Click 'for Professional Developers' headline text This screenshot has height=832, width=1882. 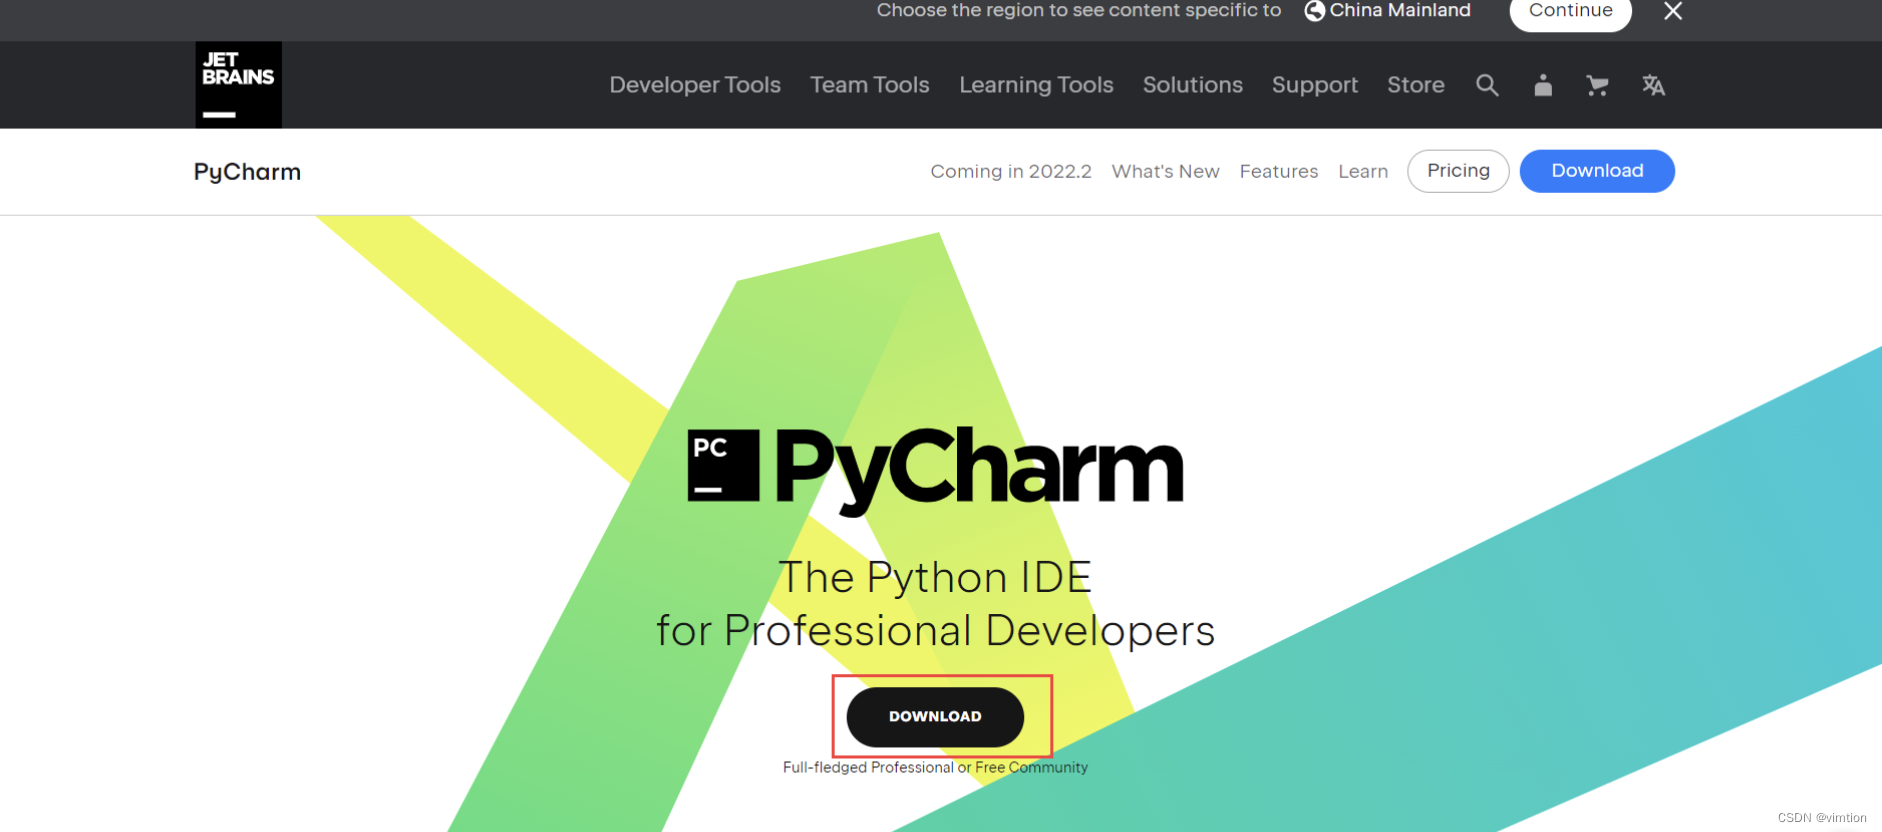point(935,631)
